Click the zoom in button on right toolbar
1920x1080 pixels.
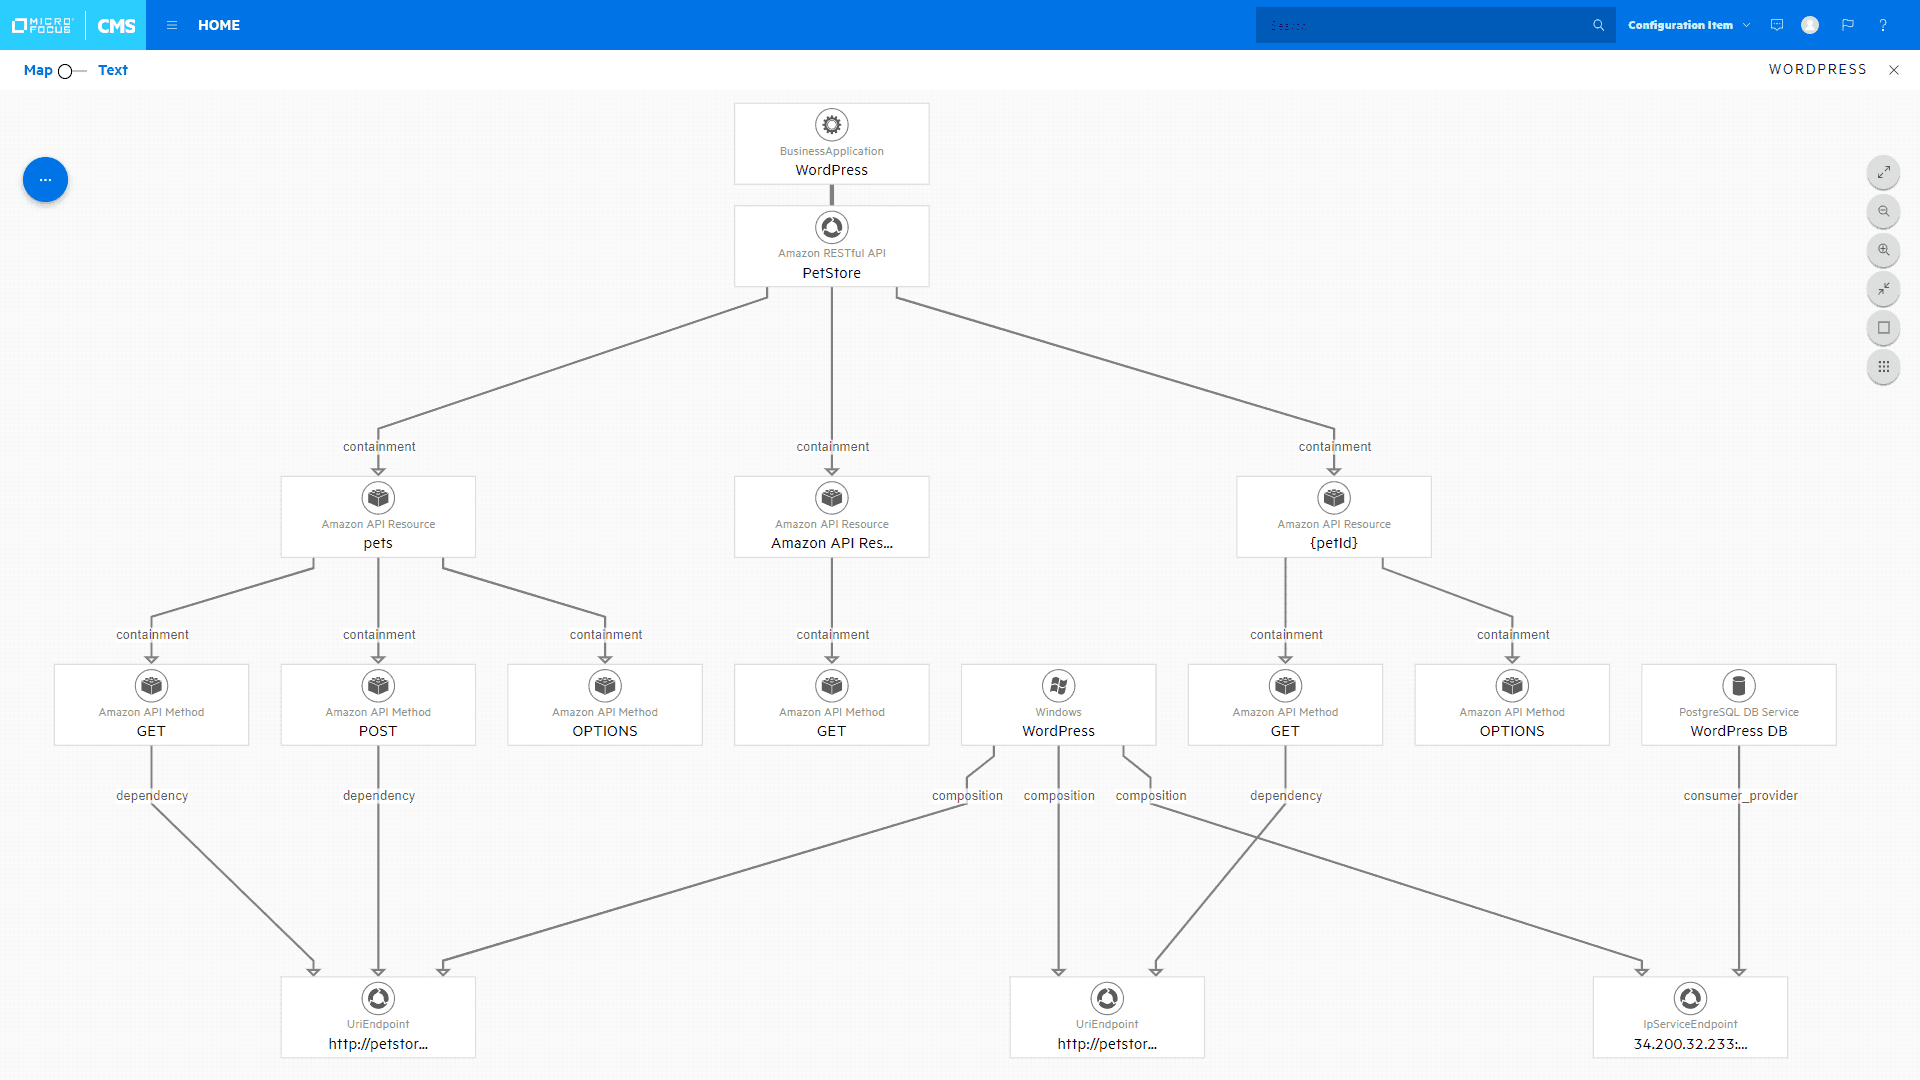coord(1888,251)
